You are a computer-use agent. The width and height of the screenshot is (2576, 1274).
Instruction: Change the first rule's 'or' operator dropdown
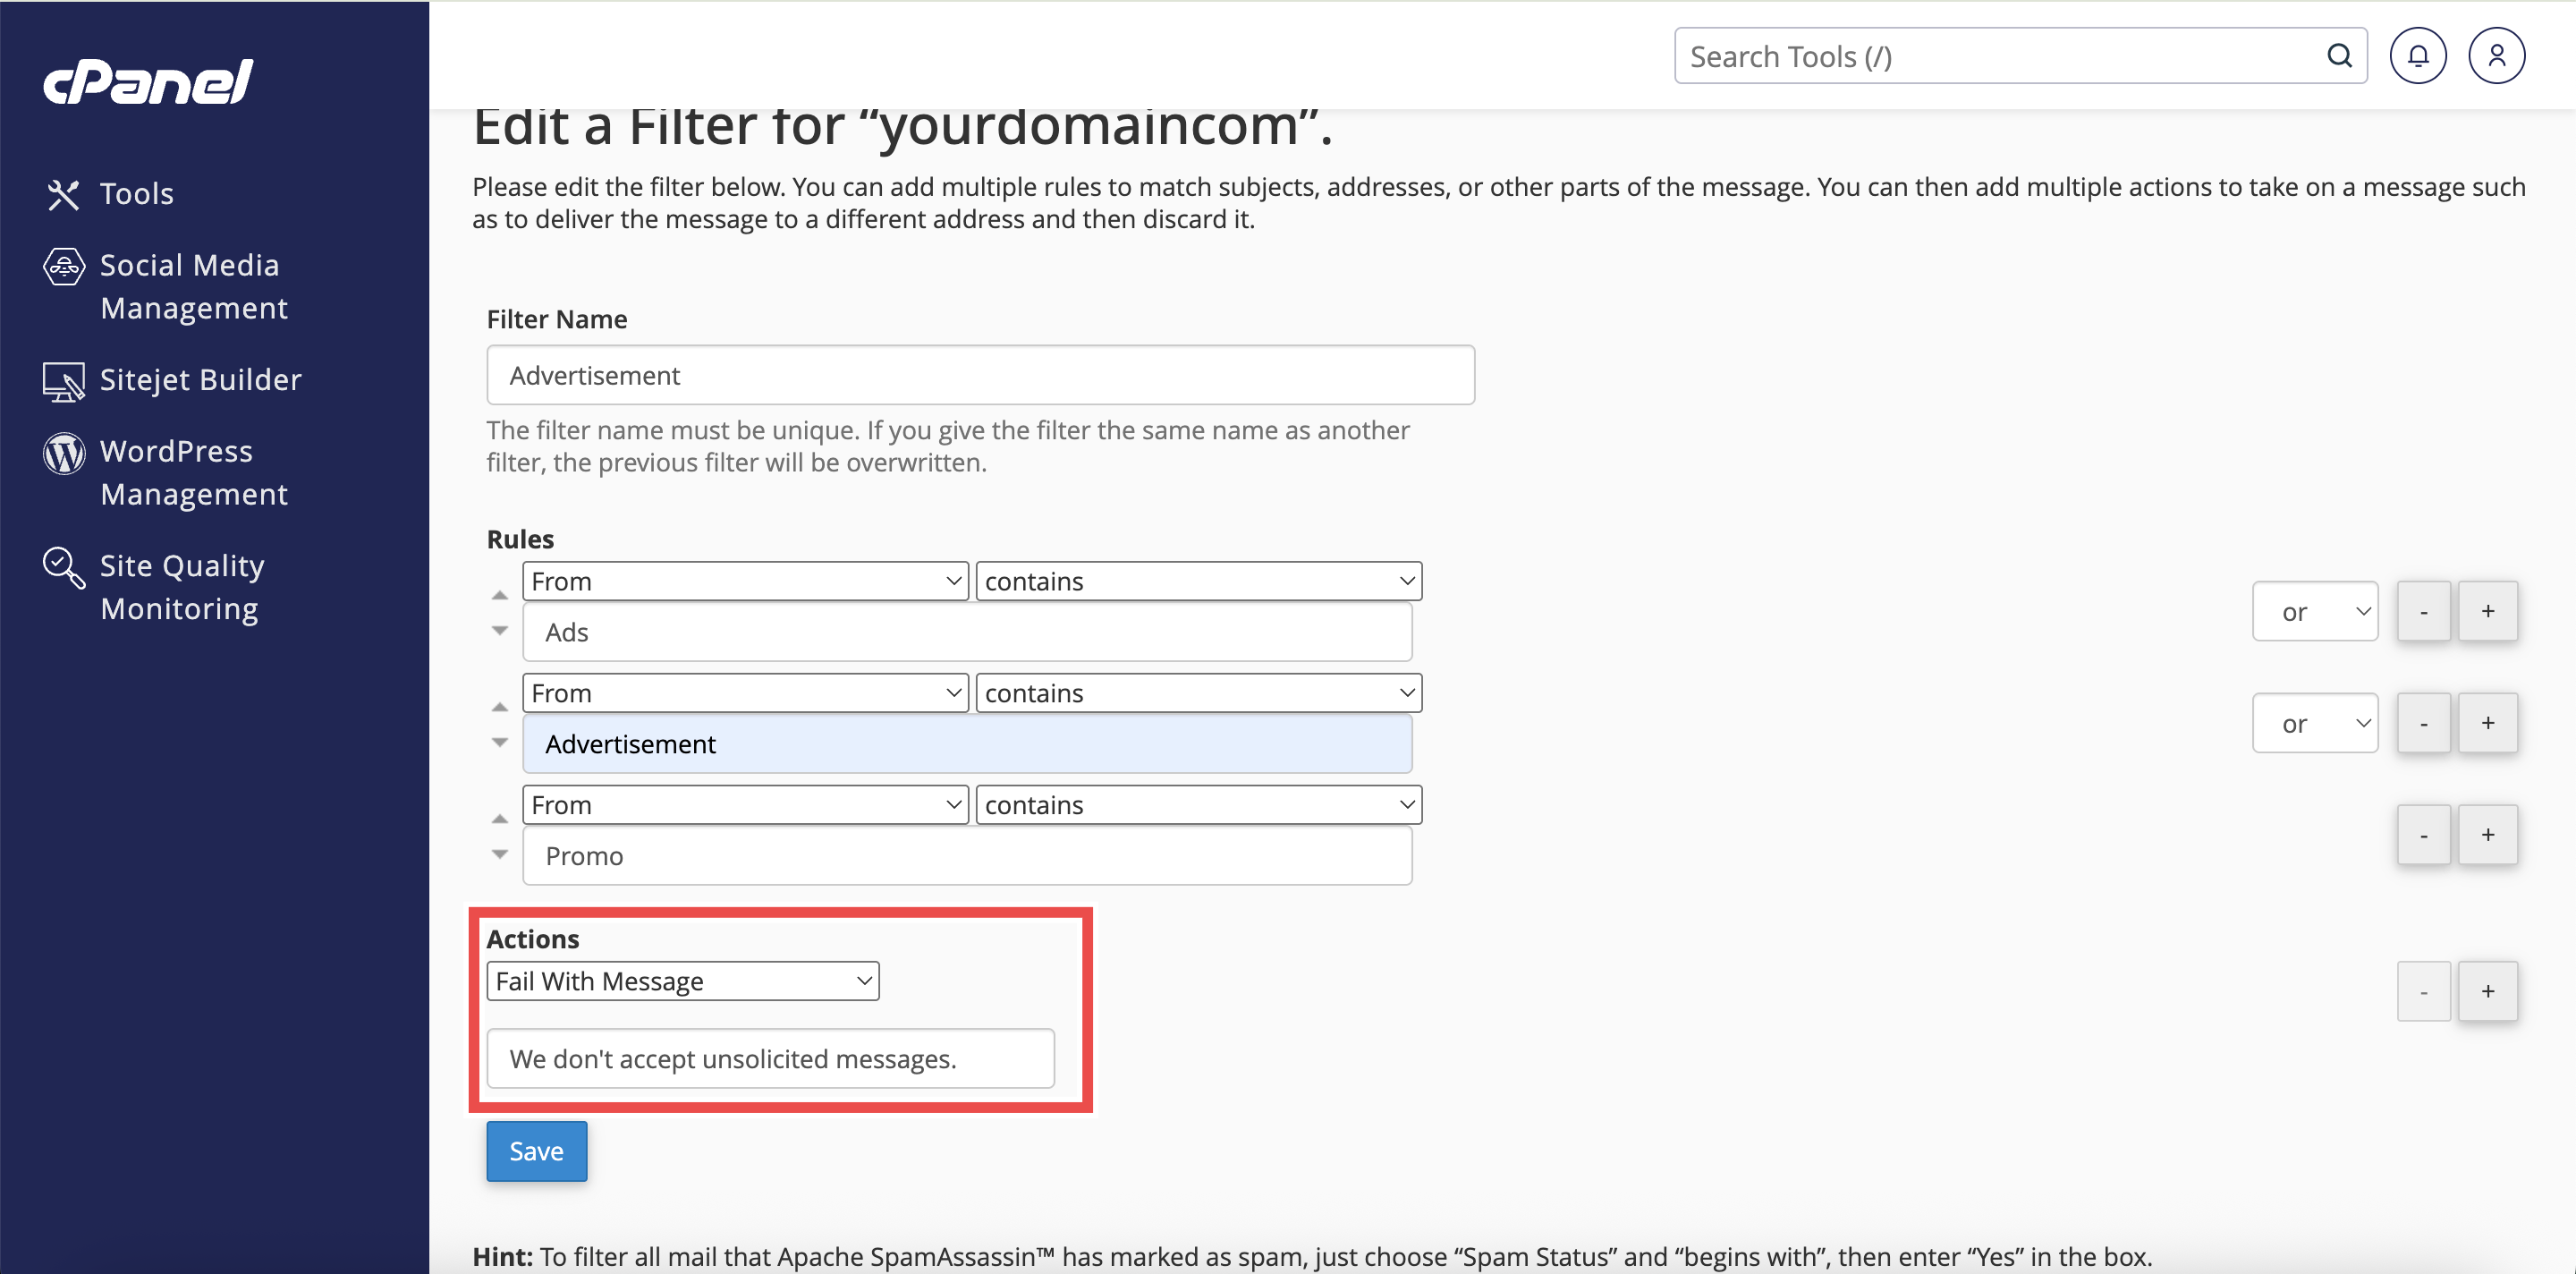point(2314,611)
